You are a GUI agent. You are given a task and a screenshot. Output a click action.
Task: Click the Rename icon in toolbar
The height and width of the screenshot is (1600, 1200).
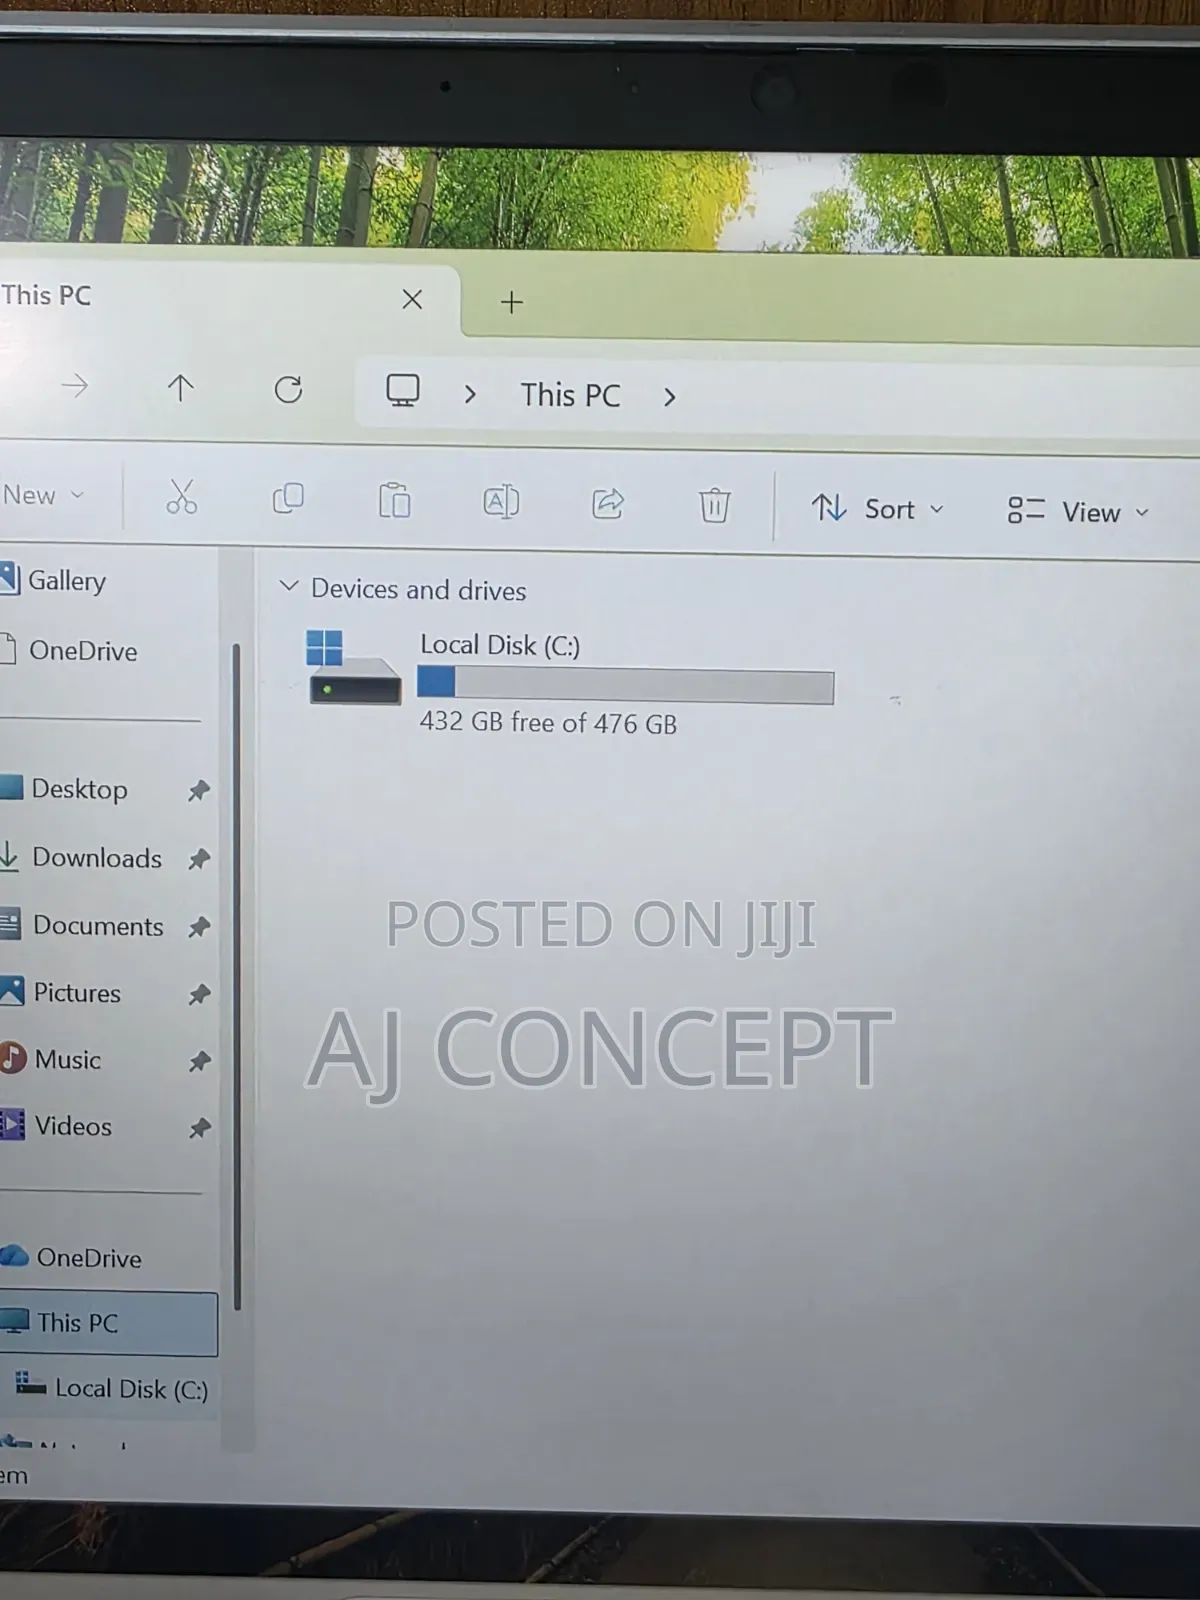pos(501,501)
